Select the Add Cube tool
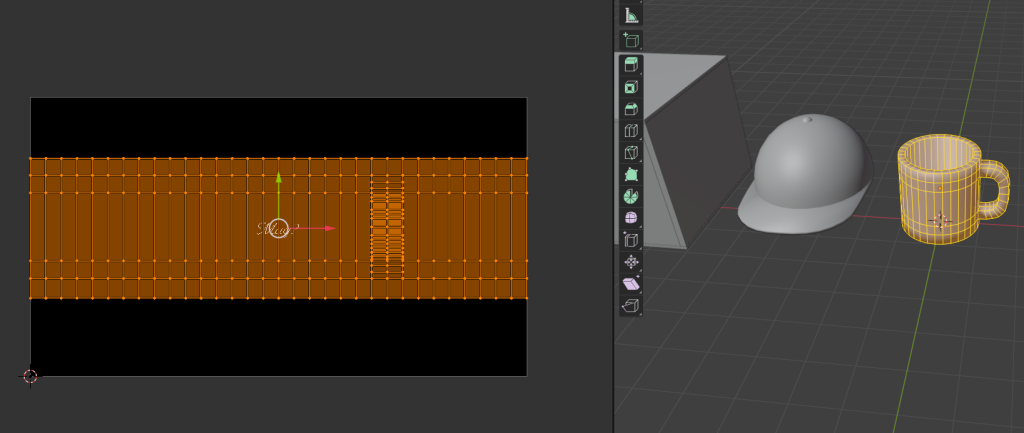 point(631,41)
